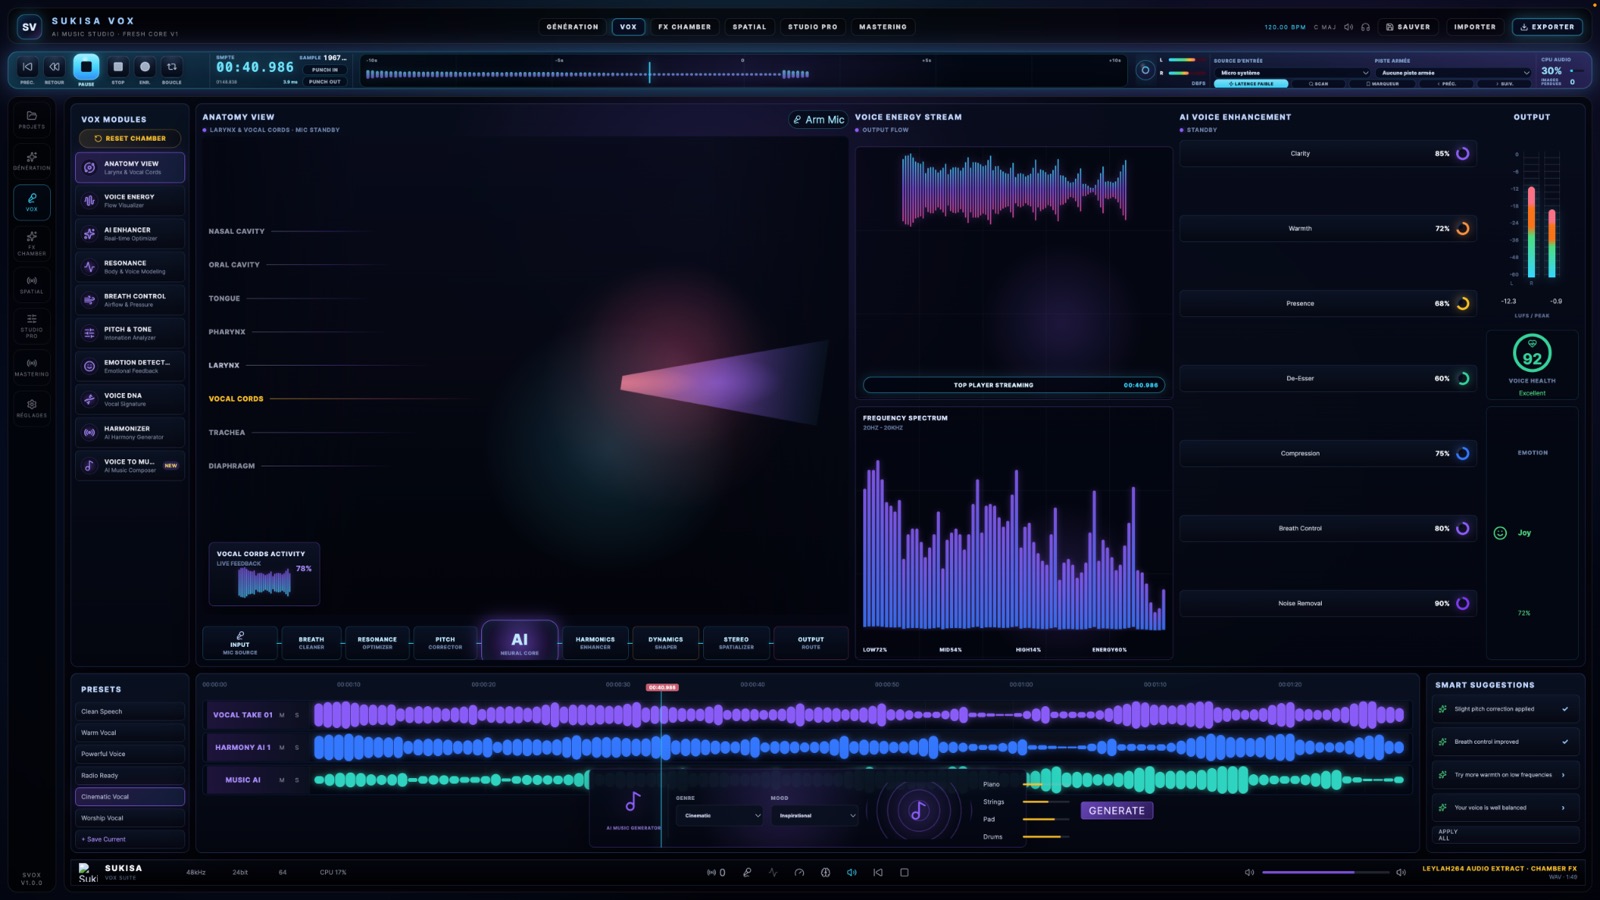Toggle the Latence Faible option

[x=1251, y=84]
